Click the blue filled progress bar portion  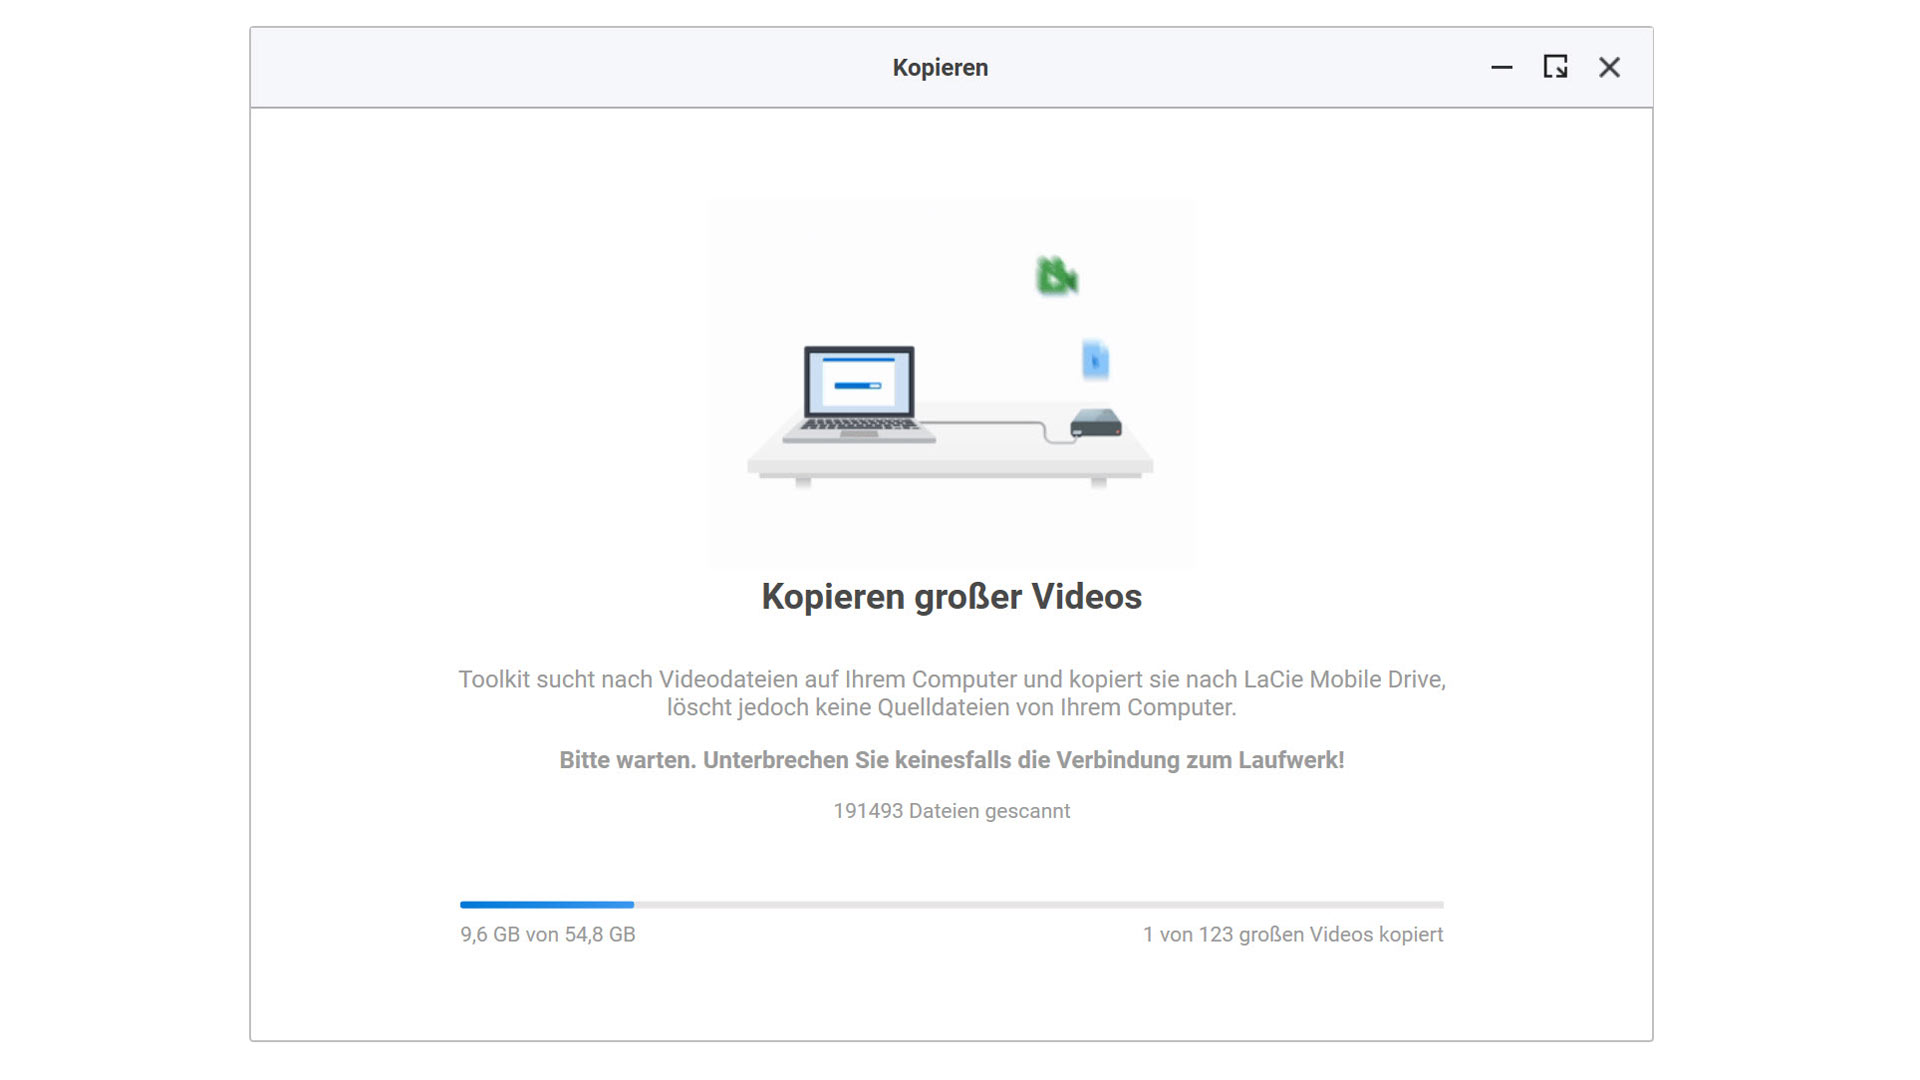pyautogui.click(x=546, y=904)
